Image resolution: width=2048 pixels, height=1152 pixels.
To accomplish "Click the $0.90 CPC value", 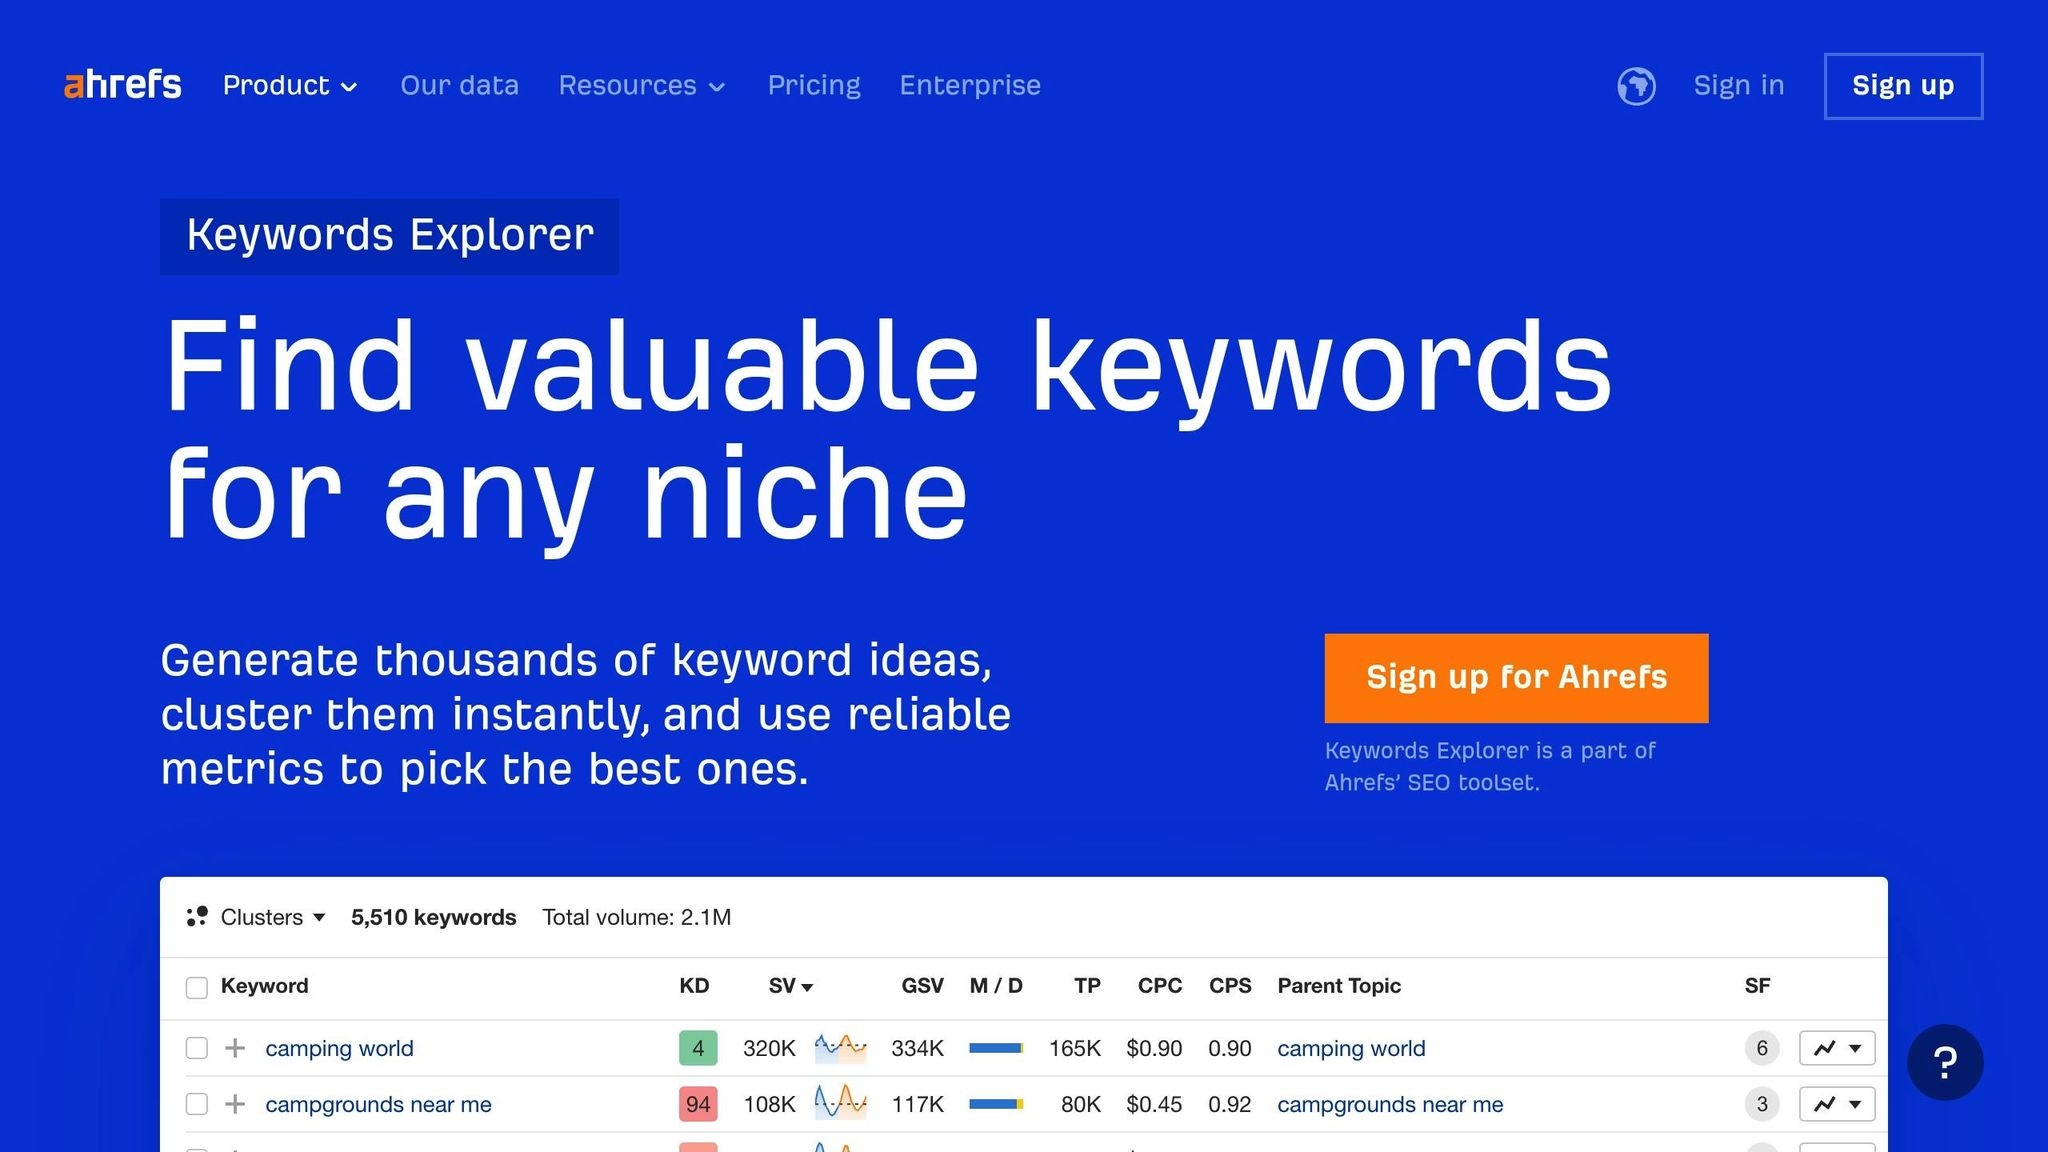I will [x=1154, y=1048].
